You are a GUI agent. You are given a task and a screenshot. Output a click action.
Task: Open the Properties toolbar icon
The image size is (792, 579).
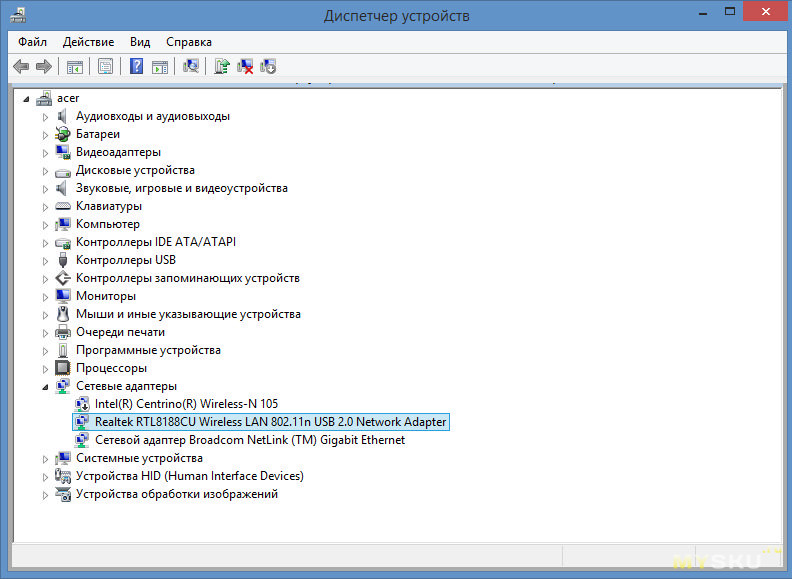click(104, 66)
